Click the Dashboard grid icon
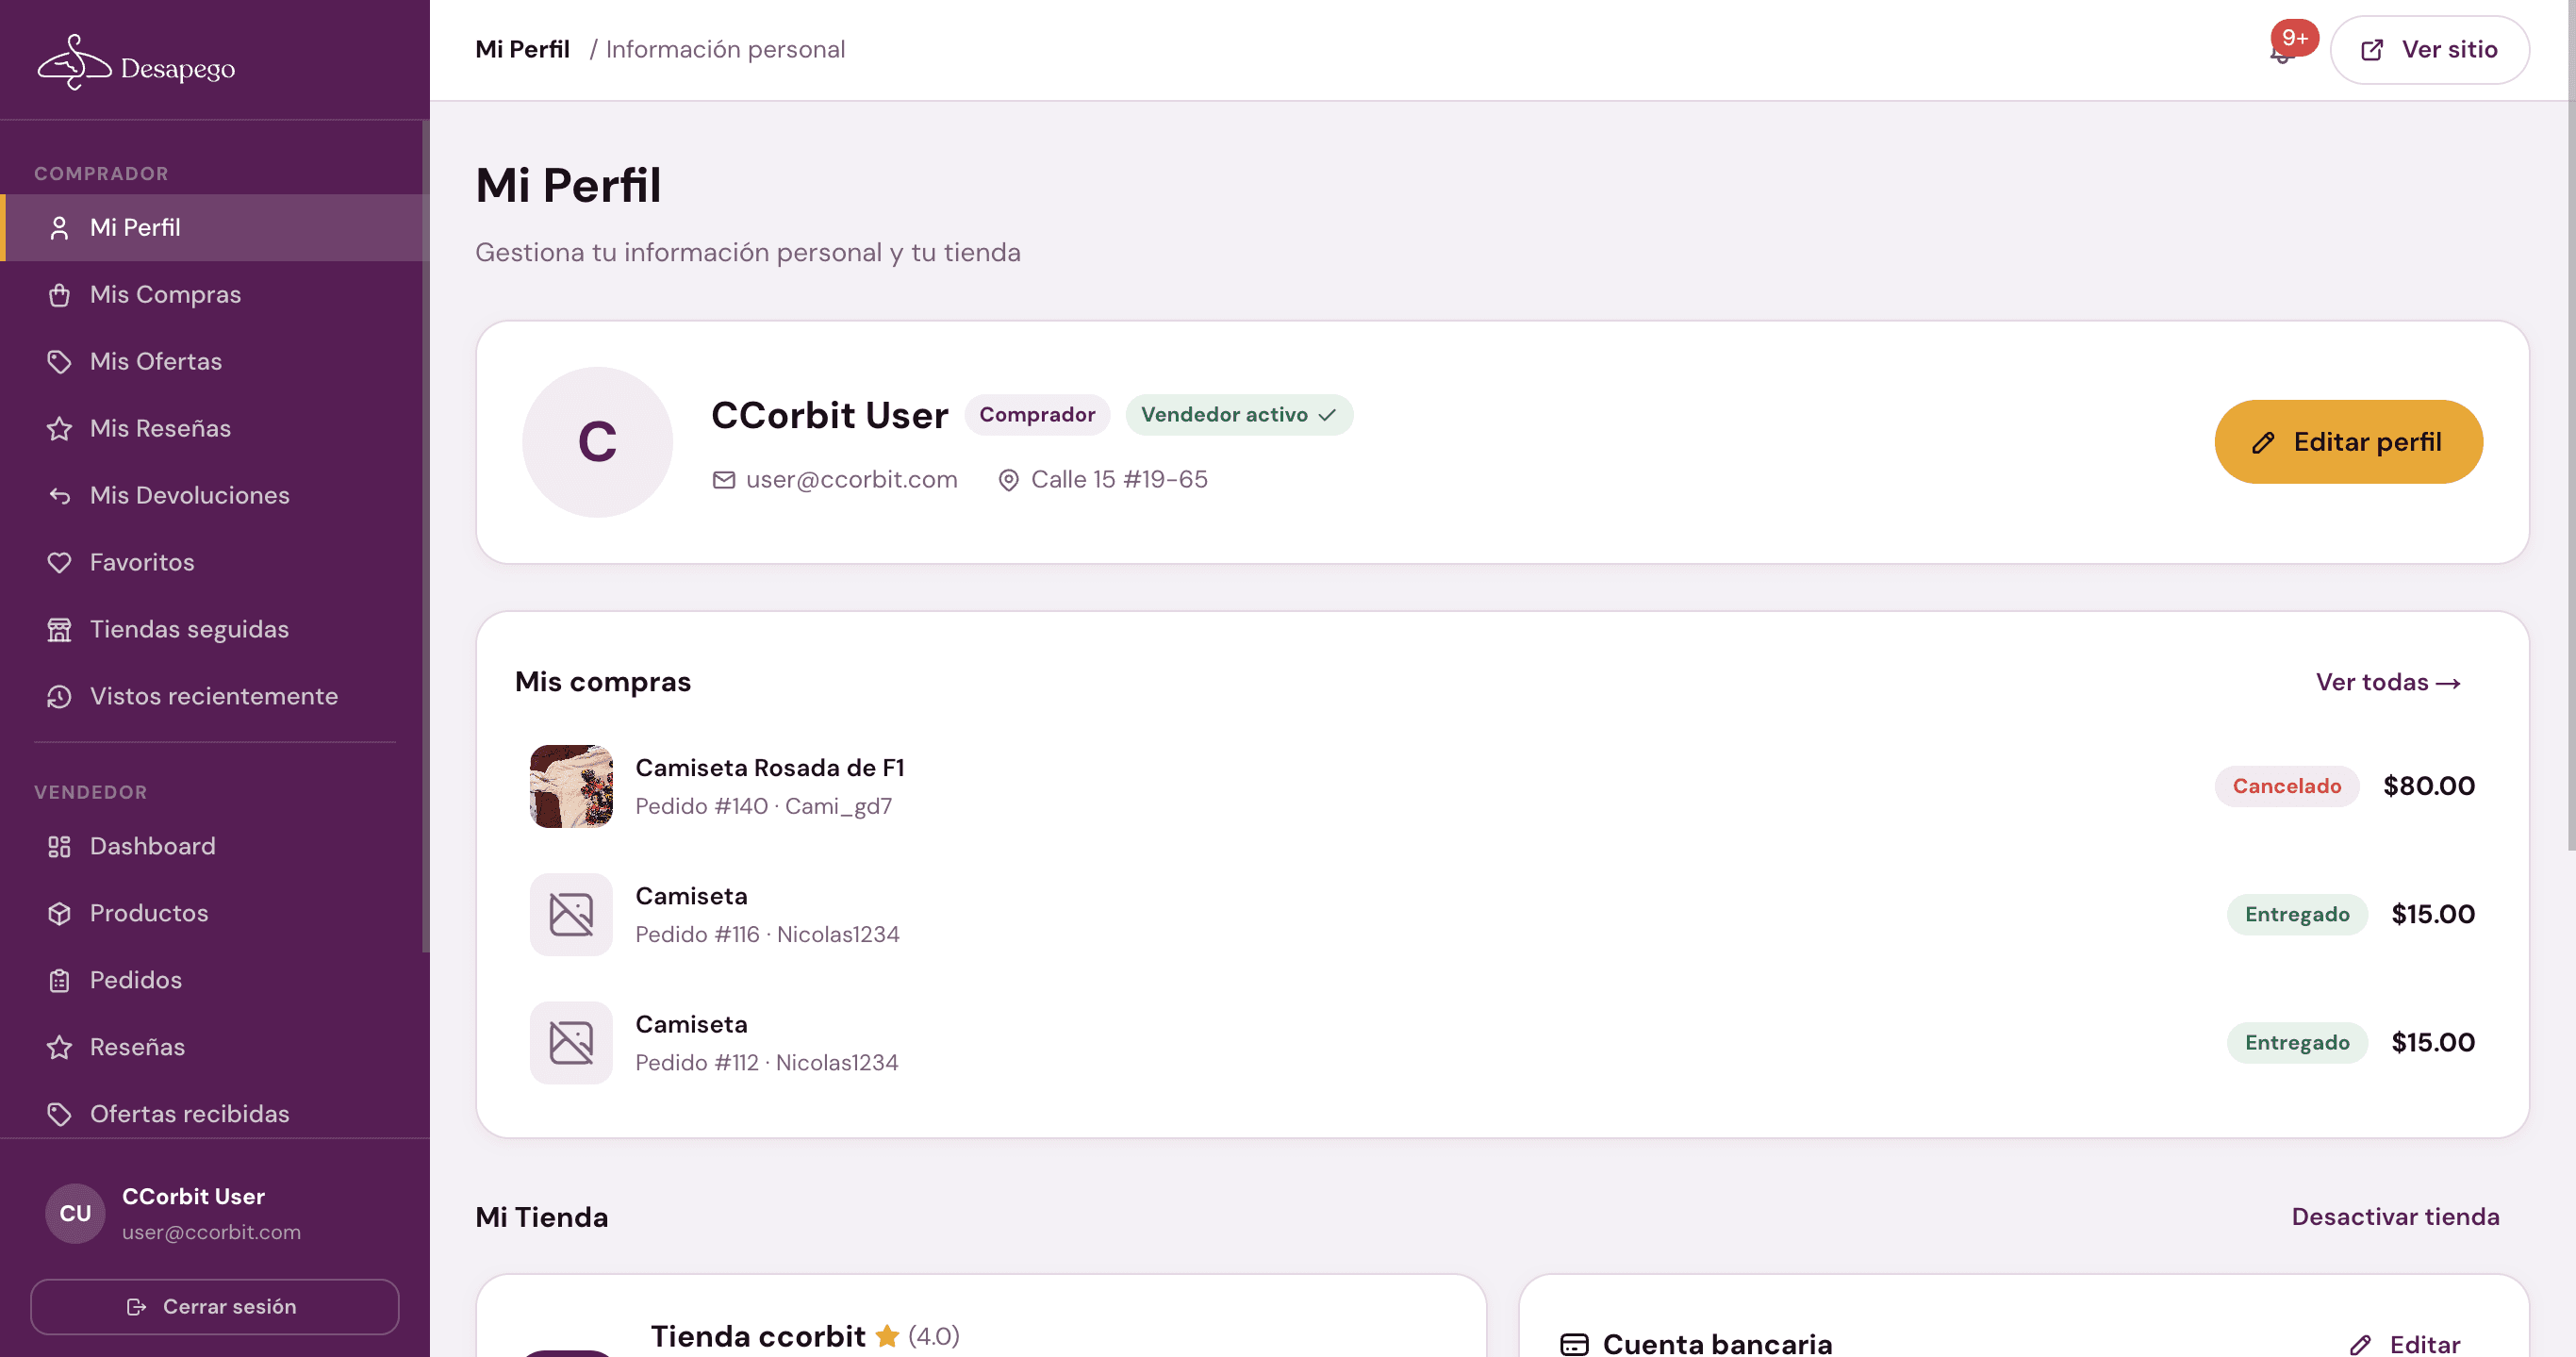Viewport: 2576px width, 1357px height. click(59, 847)
